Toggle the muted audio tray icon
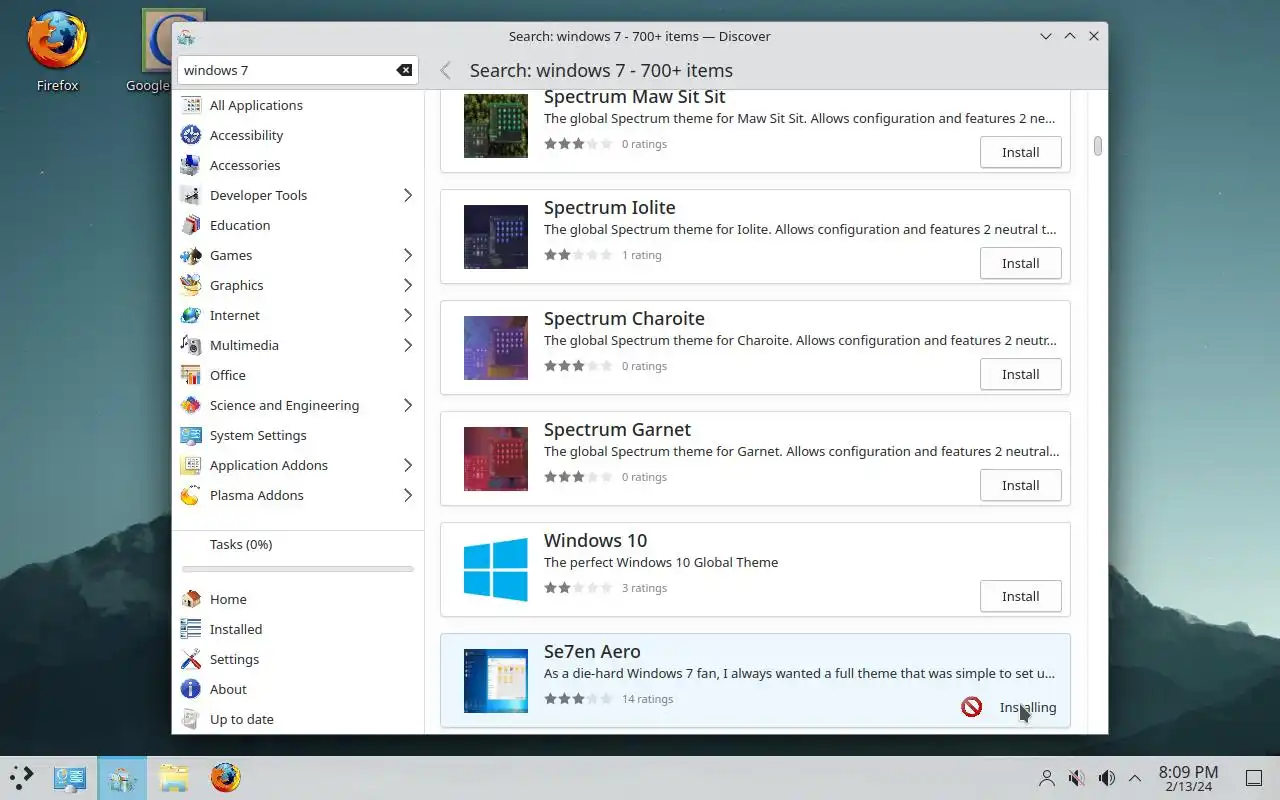This screenshot has height=800, width=1280. coord(1076,778)
